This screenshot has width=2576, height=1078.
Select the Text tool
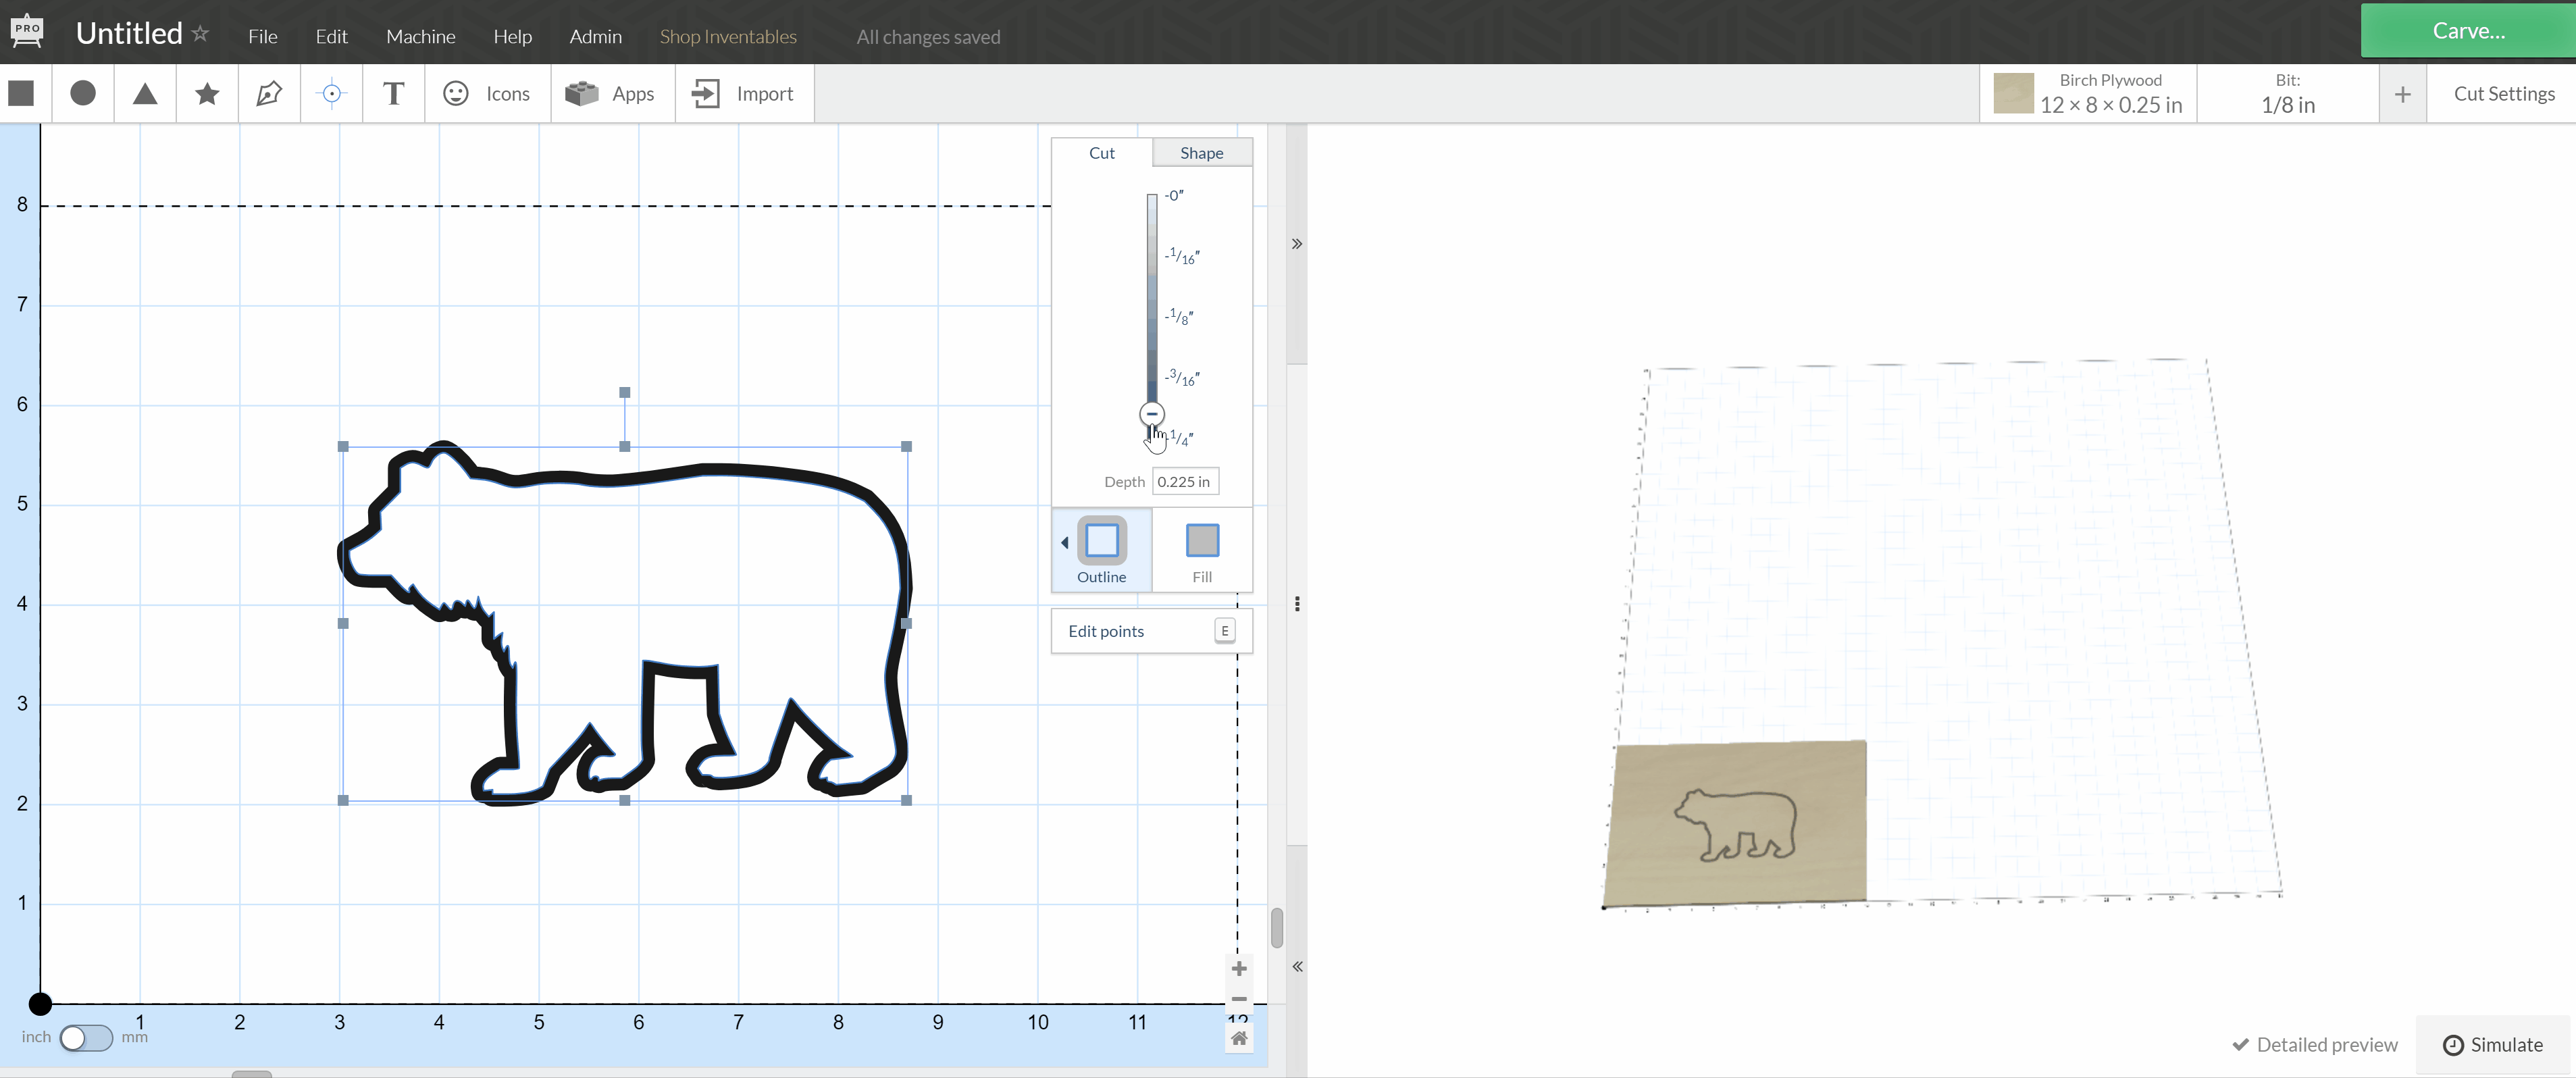click(x=393, y=93)
